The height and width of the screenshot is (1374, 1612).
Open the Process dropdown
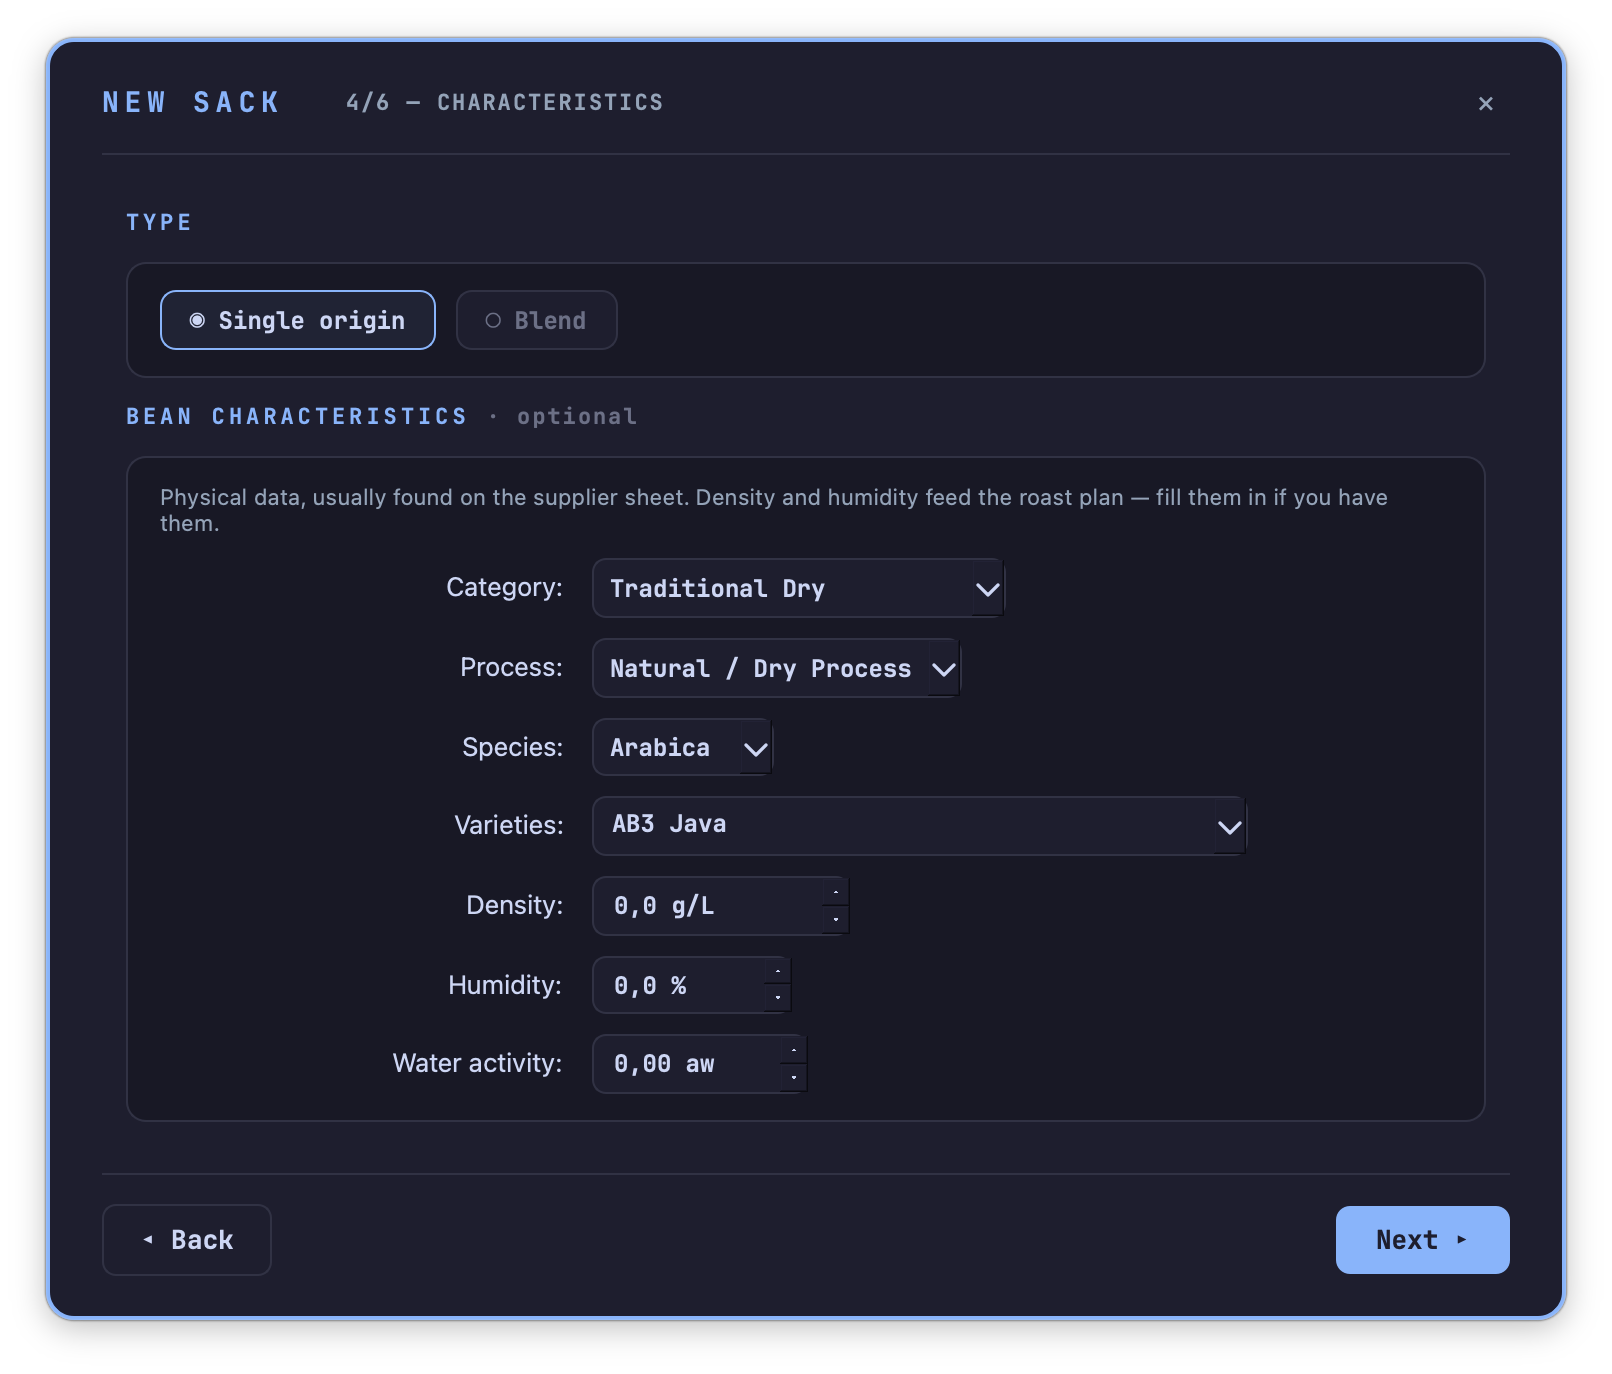click(x=776, y=668)
